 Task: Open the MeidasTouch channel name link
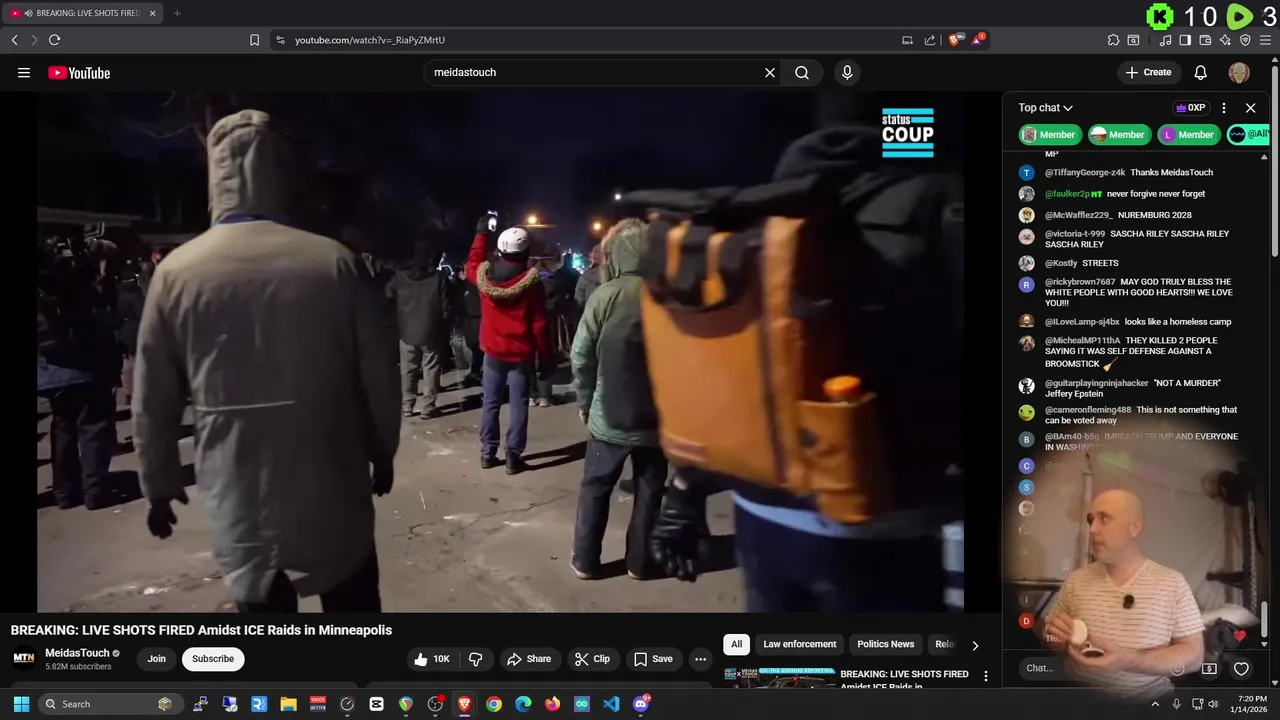point(77,653)
